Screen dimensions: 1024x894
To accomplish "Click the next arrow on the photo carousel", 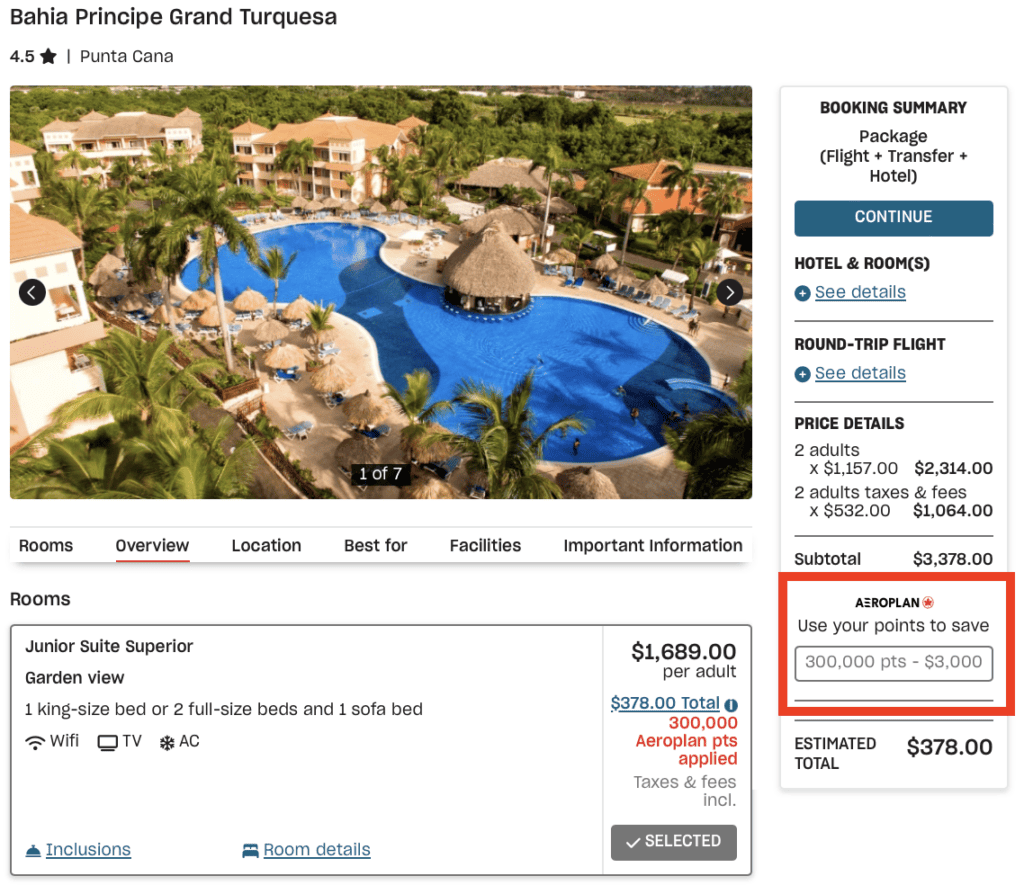I will click(x=730, y=292).
